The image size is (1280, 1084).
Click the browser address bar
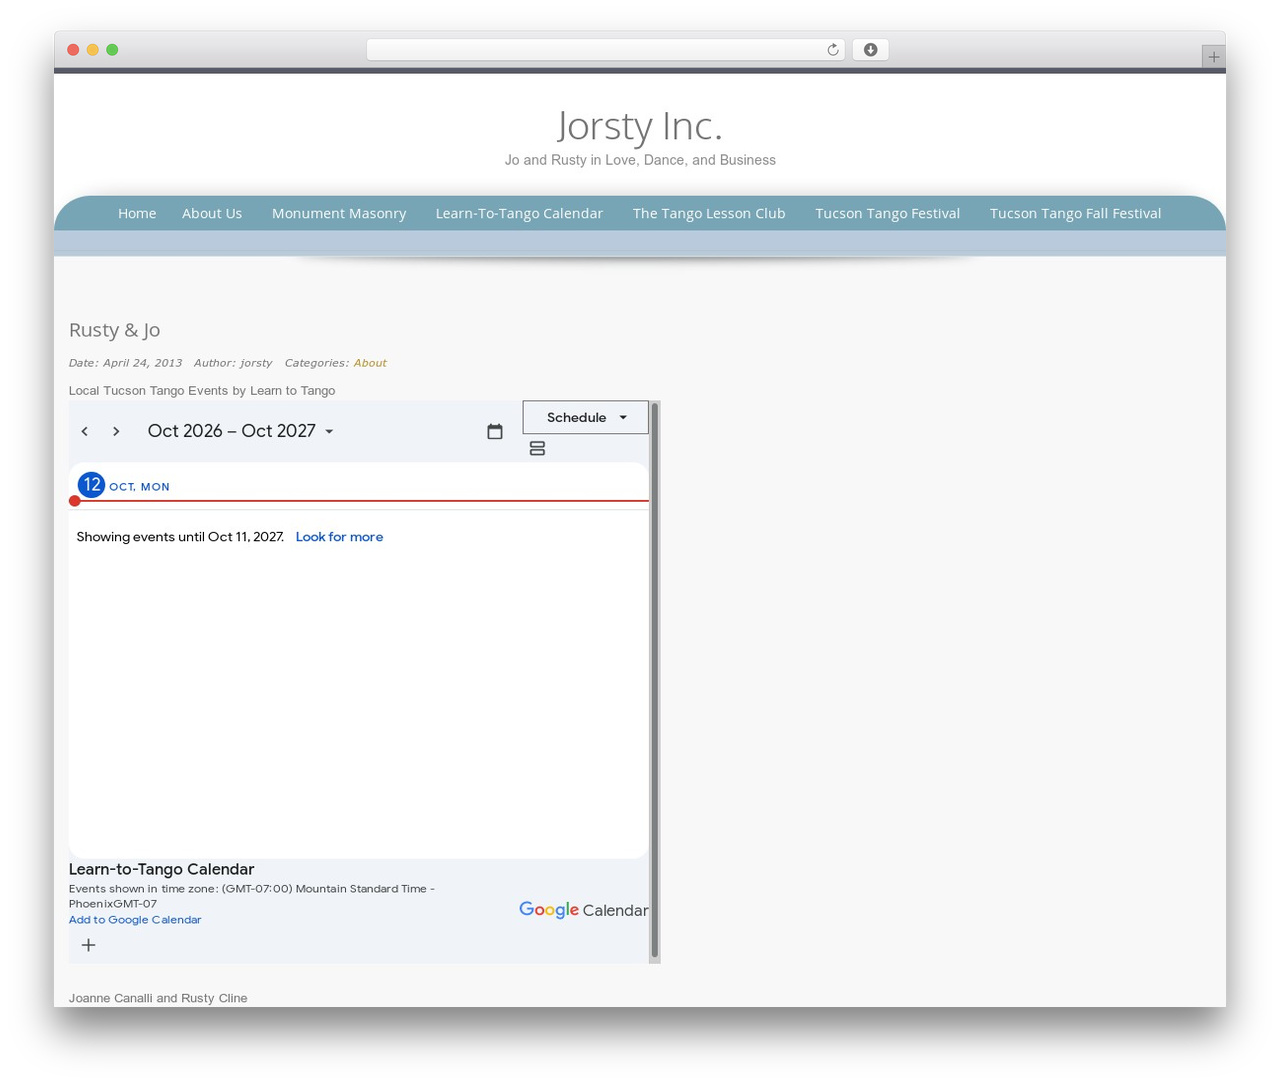coord(605,50)
